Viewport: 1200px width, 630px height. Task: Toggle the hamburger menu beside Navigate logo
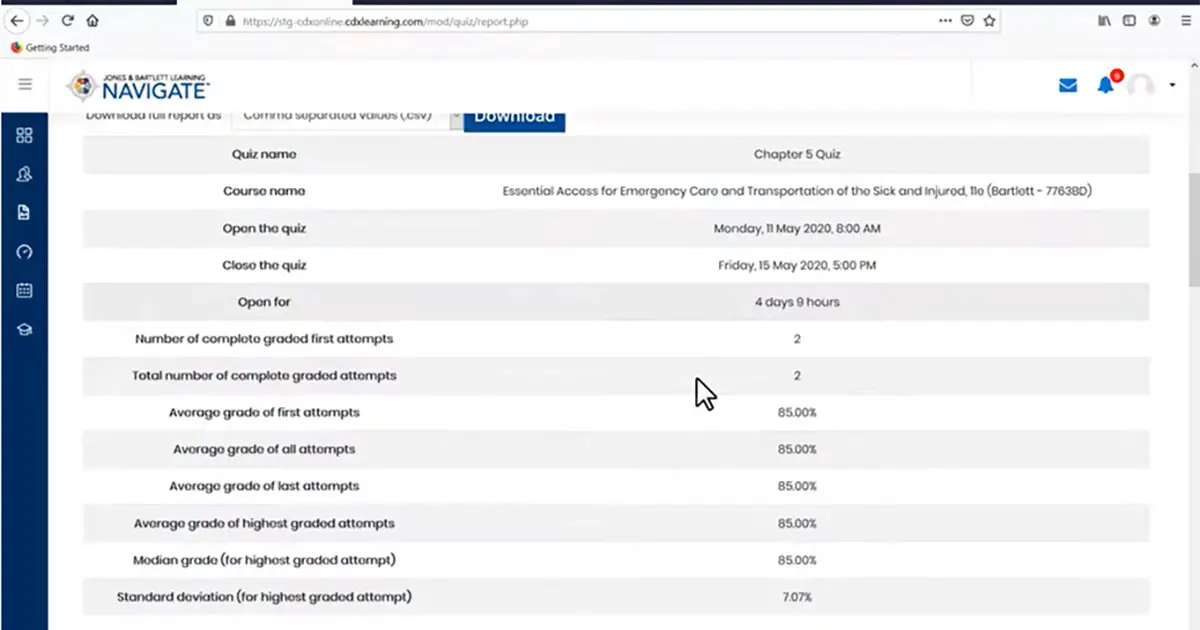(x=25, y=85)
